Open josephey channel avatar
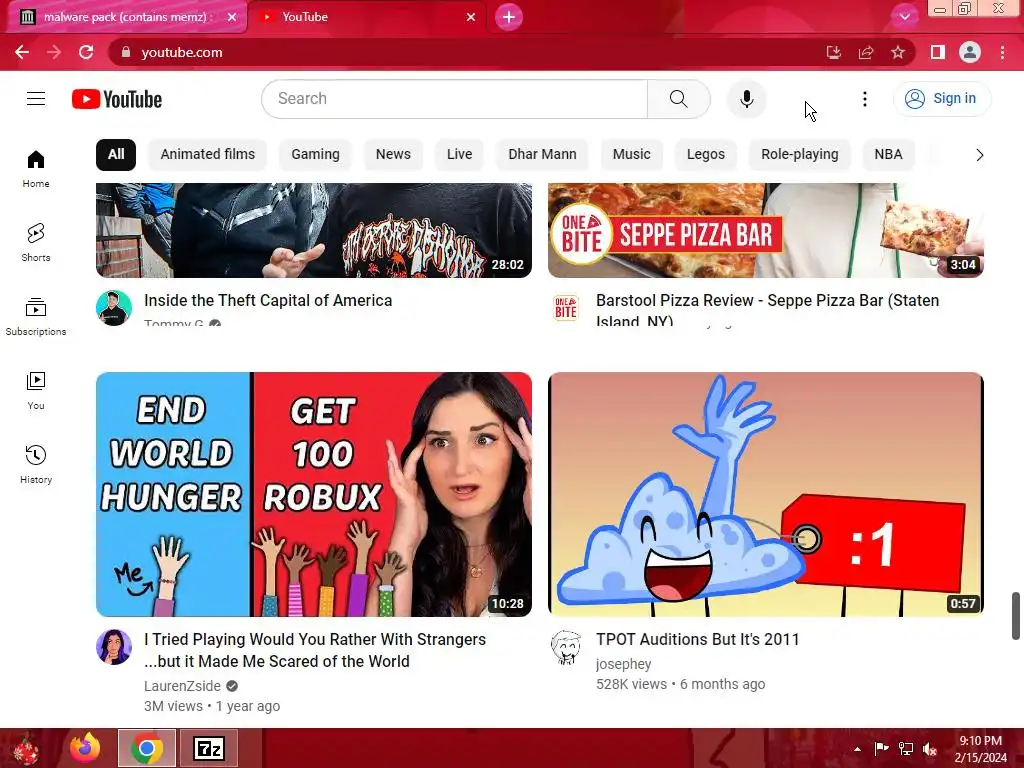The height and width of the screenshot is (768, 1024). click(566, 647)
